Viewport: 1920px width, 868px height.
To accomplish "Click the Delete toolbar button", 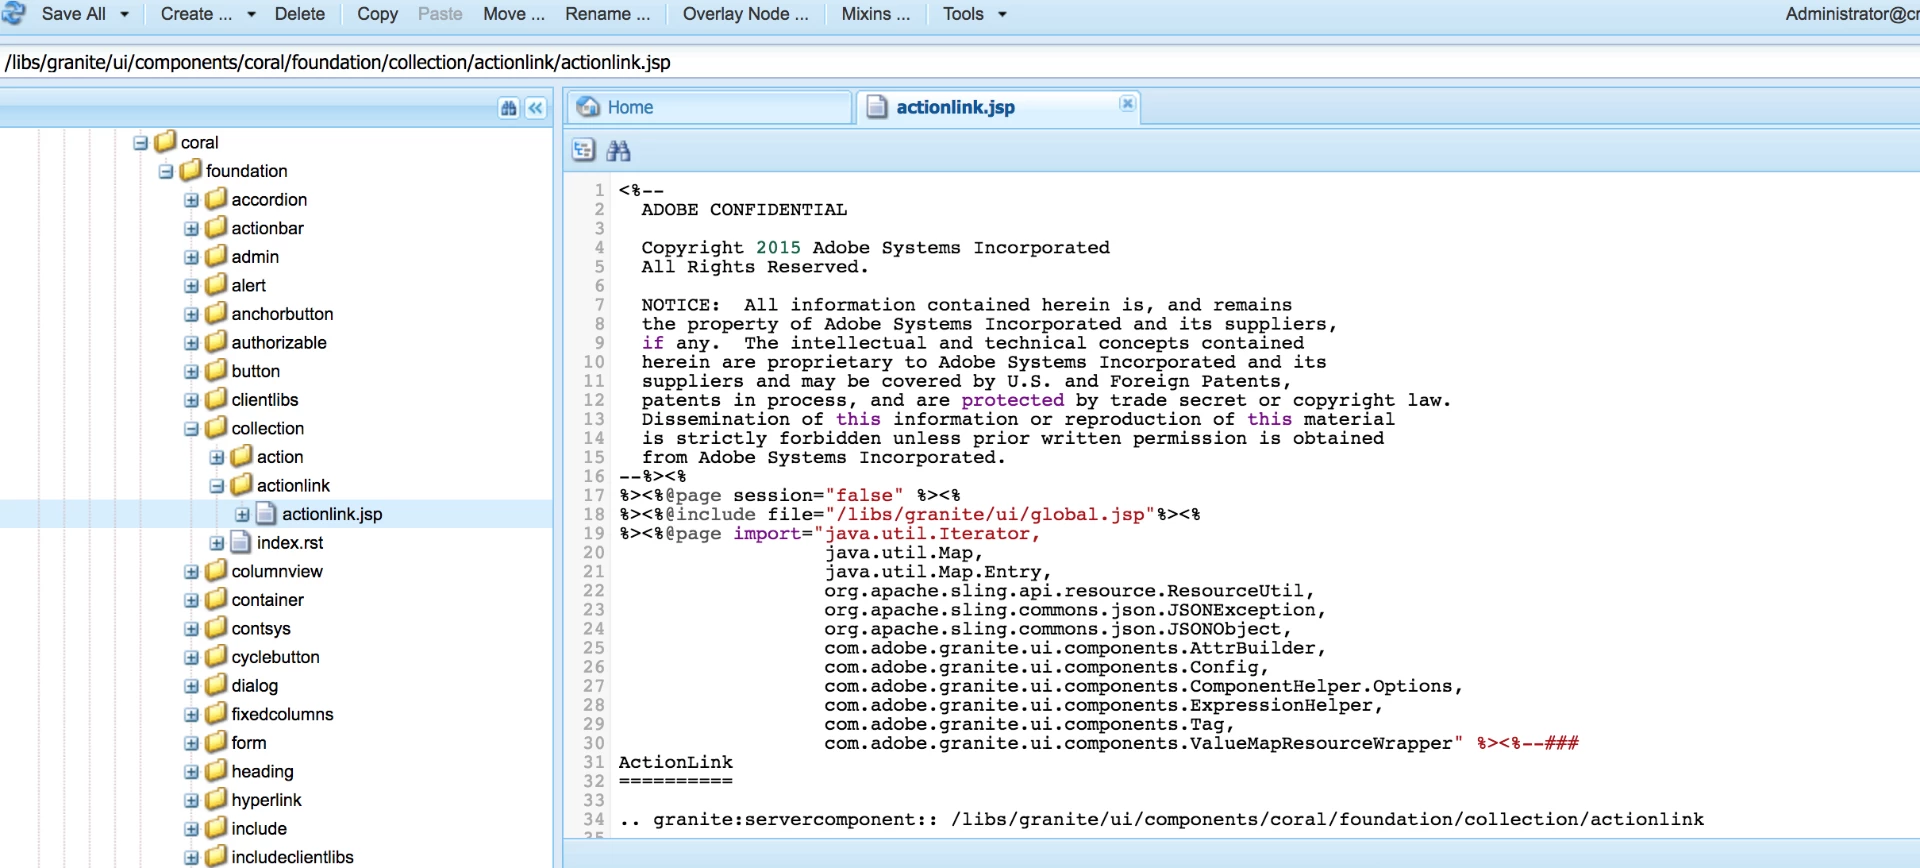I will click(x=300, y=14).
